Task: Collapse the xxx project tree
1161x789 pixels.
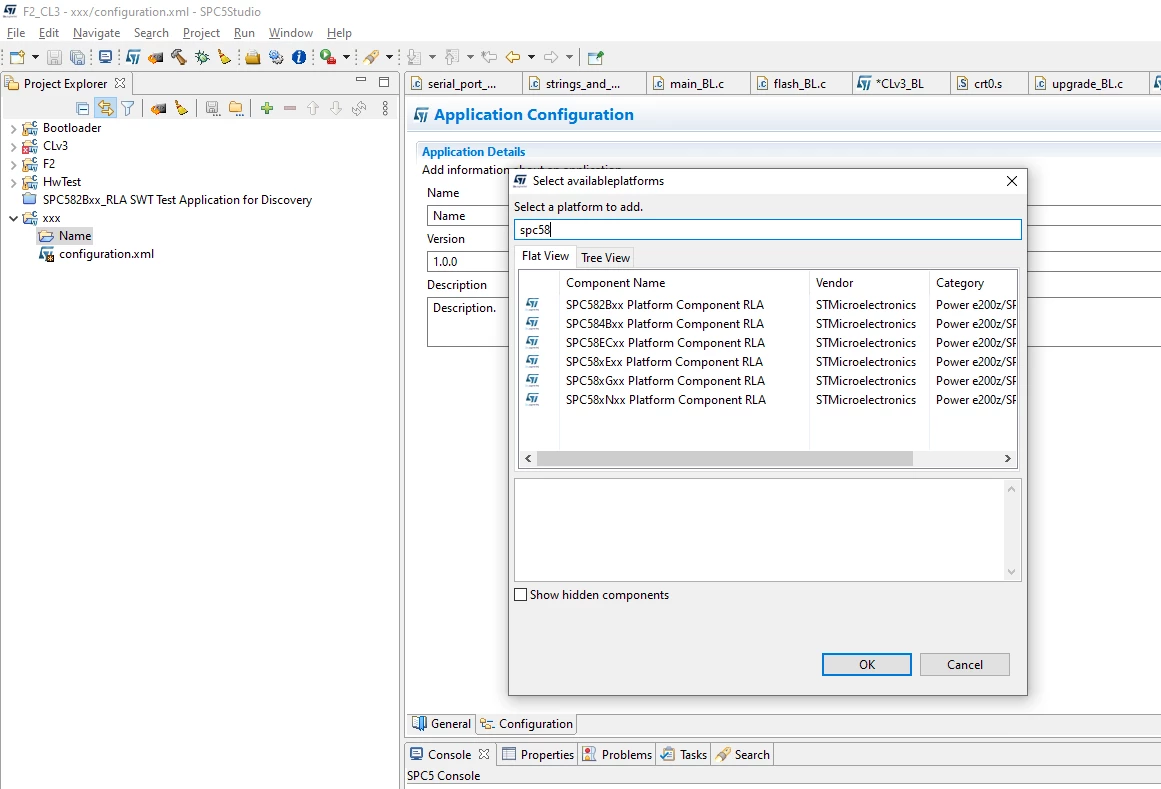Action: click(13, 218)
